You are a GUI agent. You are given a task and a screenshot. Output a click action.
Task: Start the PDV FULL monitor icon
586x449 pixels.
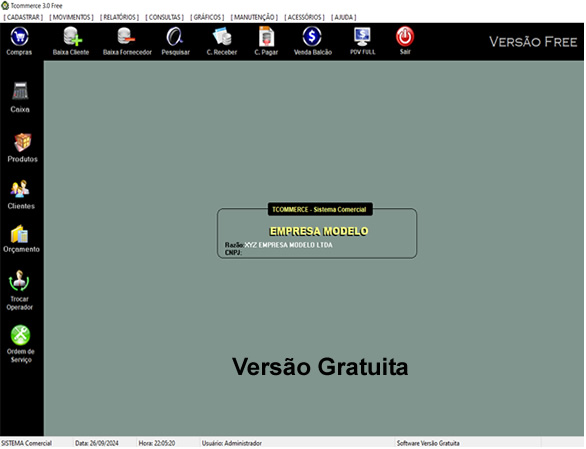[362, 37]
